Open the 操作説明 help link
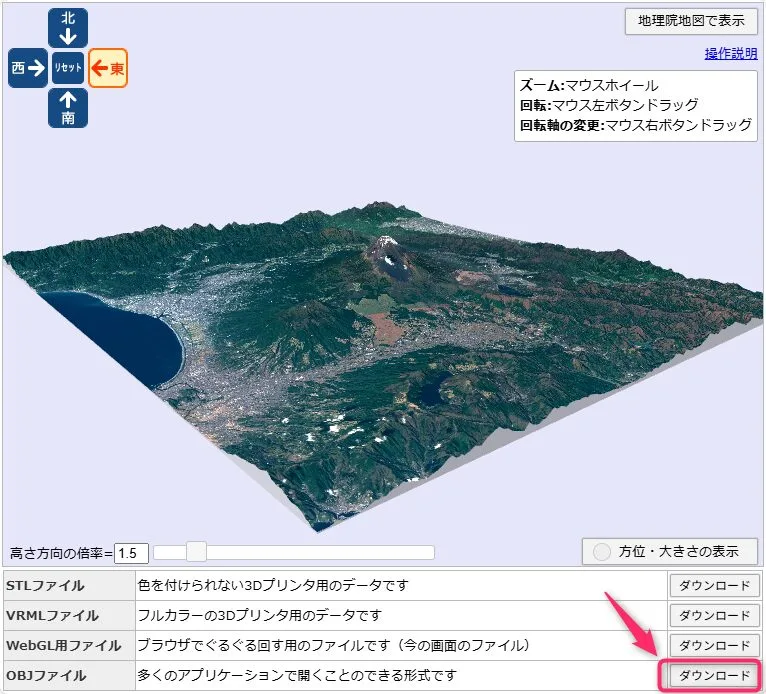The image size is (766, 694). click(730, 54)
